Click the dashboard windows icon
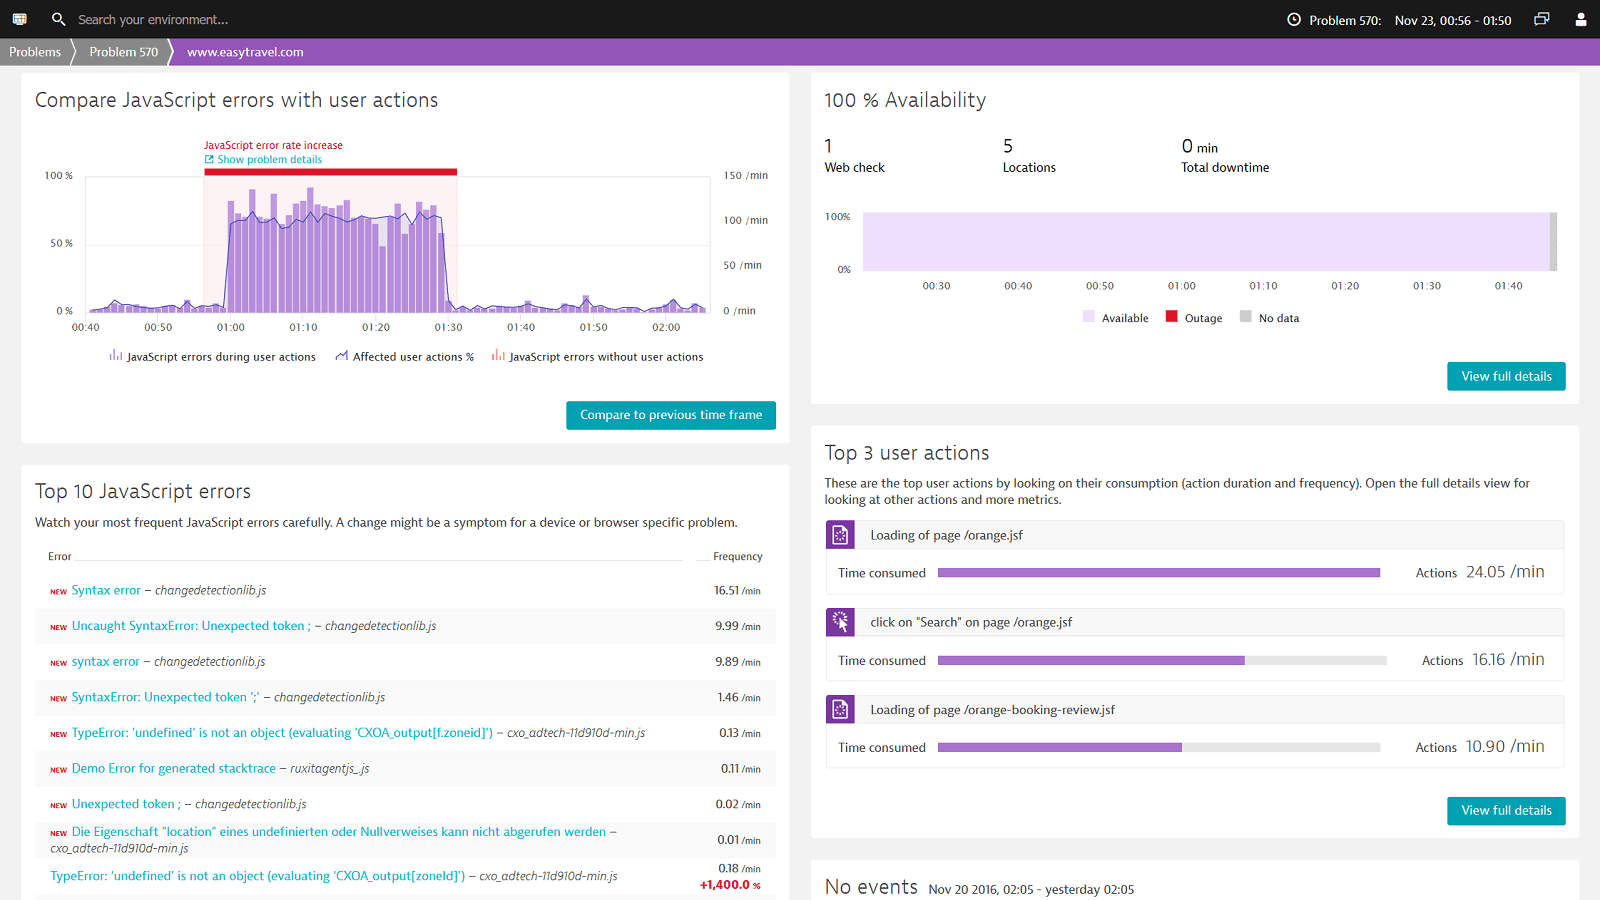The height and width of the screenshot is (900, 1600). click(x=1542, y=19)
